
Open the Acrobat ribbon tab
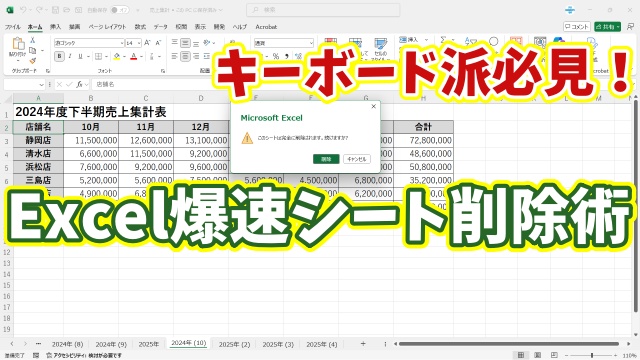click(266, 27)
